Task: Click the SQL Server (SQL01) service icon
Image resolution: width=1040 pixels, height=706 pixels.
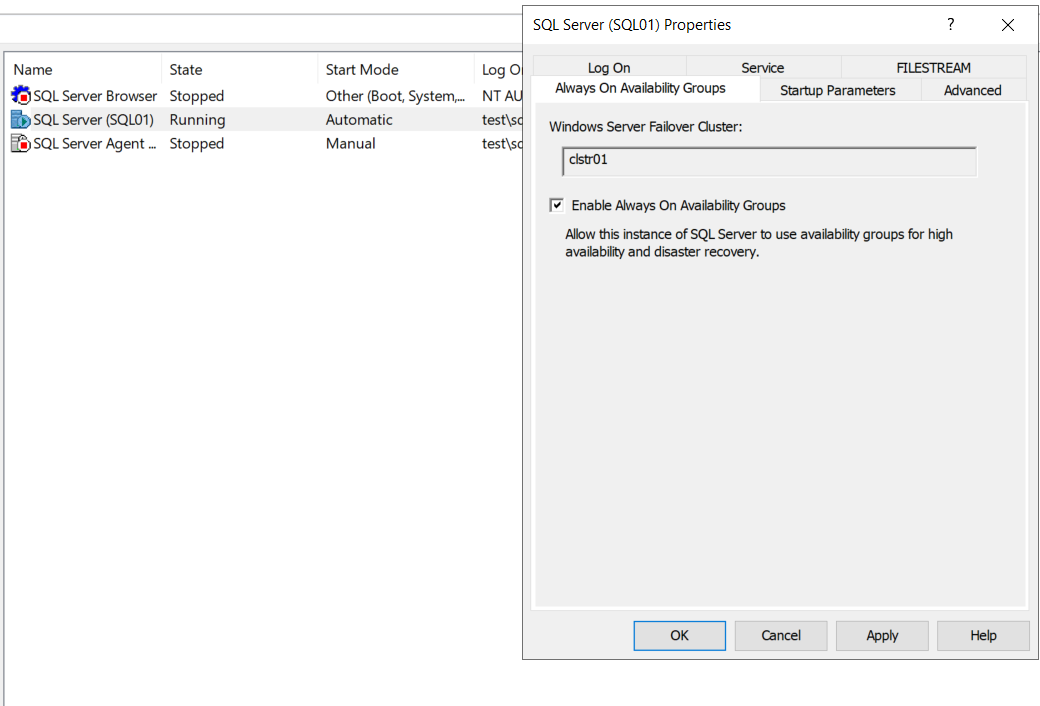Action: click(21, 119)
